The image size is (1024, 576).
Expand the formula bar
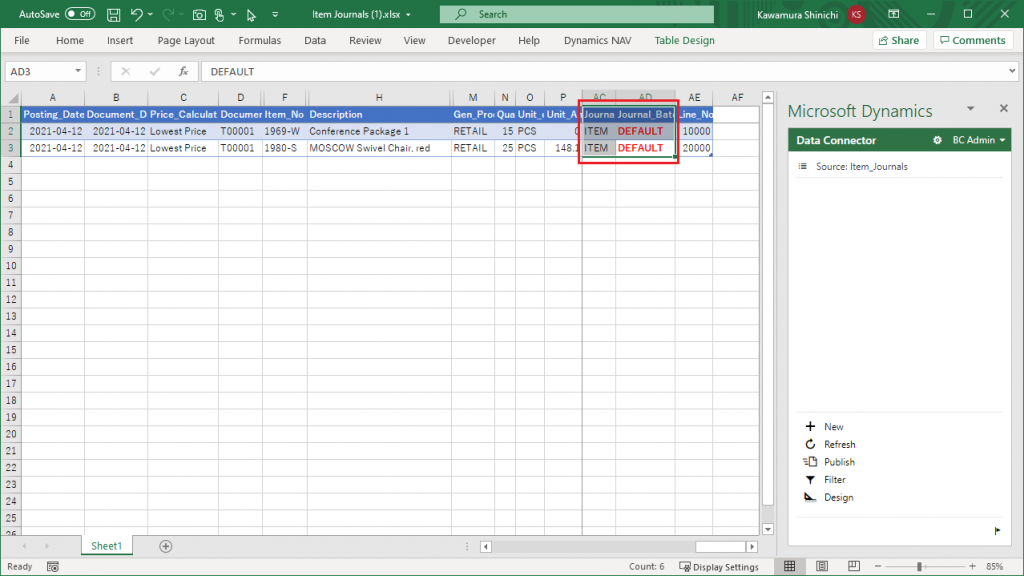coord(1012,71)
